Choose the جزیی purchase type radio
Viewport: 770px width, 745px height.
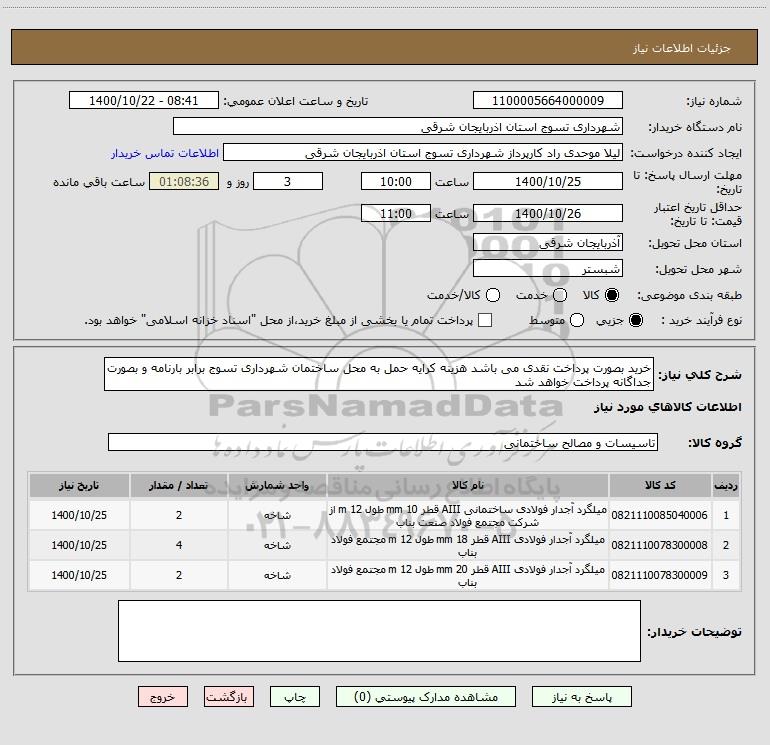pos(635,320)
